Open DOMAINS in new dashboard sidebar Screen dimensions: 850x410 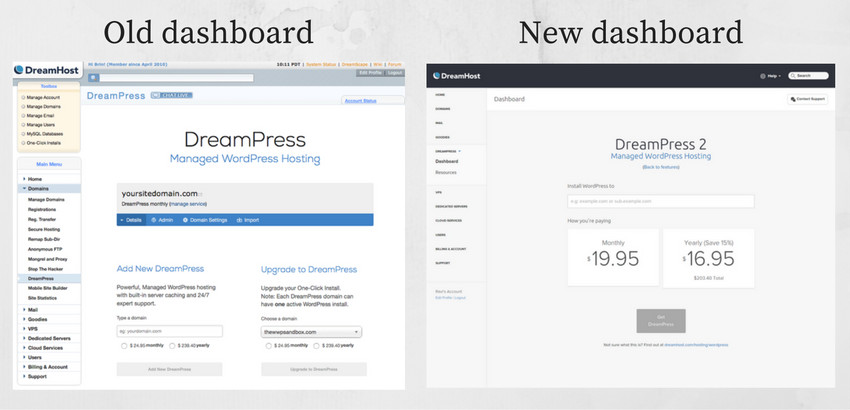442,108
